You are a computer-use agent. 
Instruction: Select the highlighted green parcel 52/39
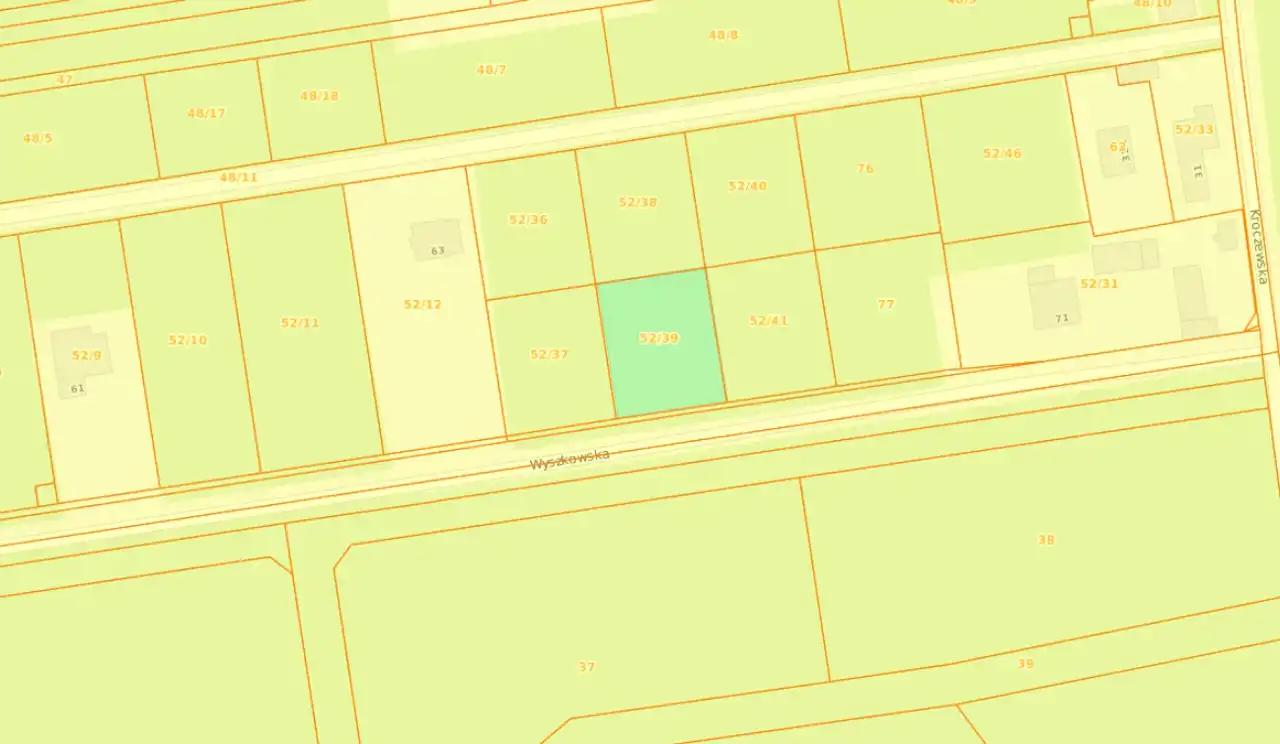(x=660, y=340)
